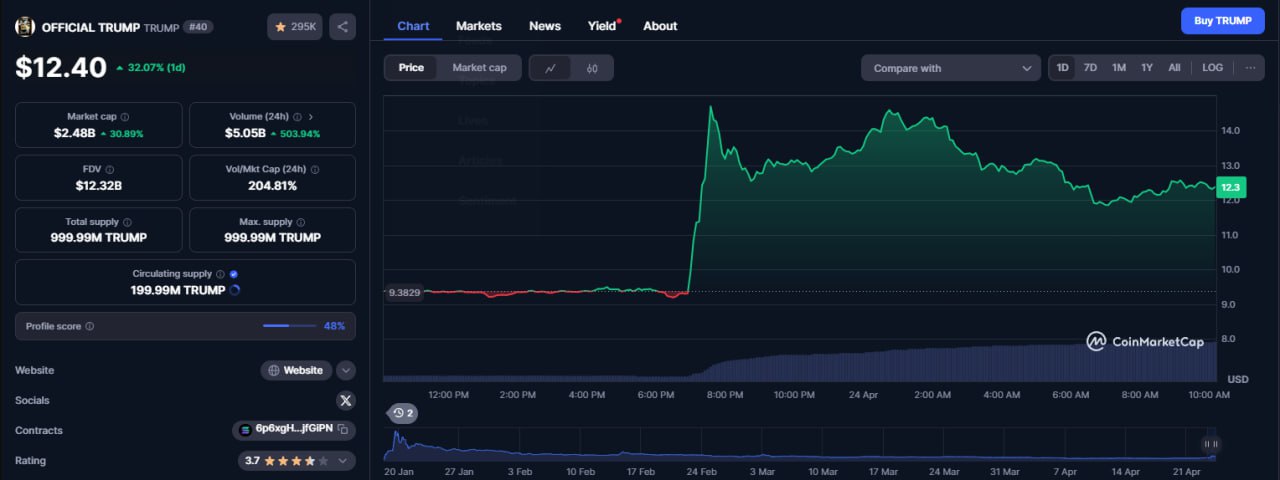Click the Profile score progress bar
The width and height of the screenshot is (1280, 480).
(x=289, y=326)
